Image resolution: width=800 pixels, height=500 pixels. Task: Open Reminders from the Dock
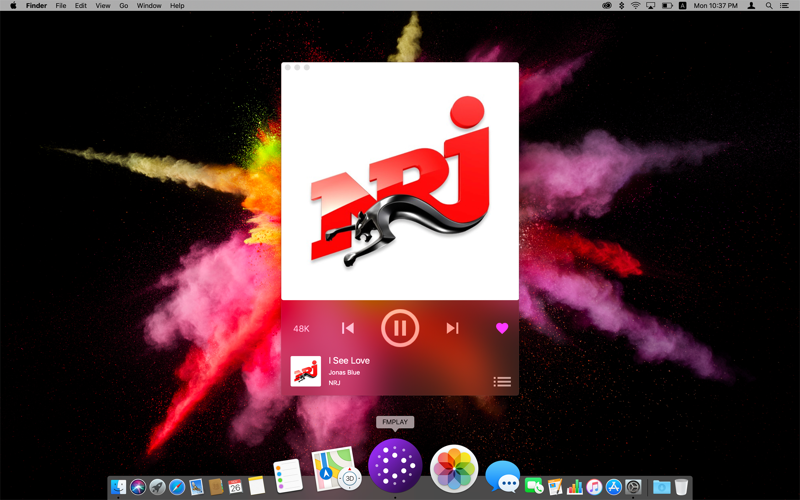(x=288, y=476)
